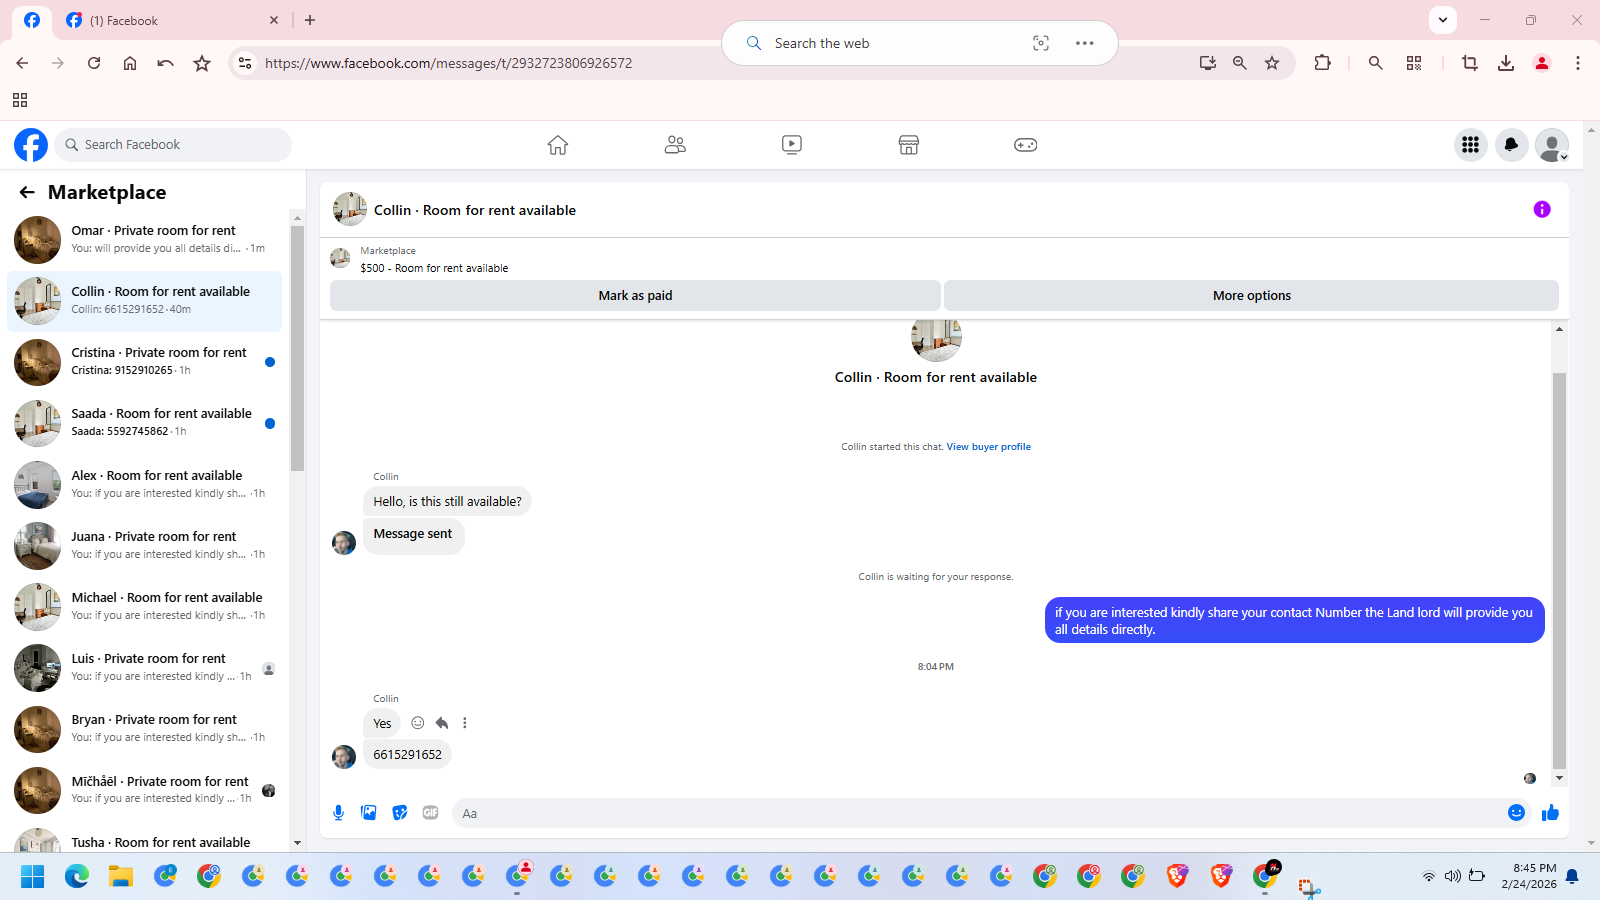
Task: Open Michael Room for rent available chat
Action: (145, 607)
